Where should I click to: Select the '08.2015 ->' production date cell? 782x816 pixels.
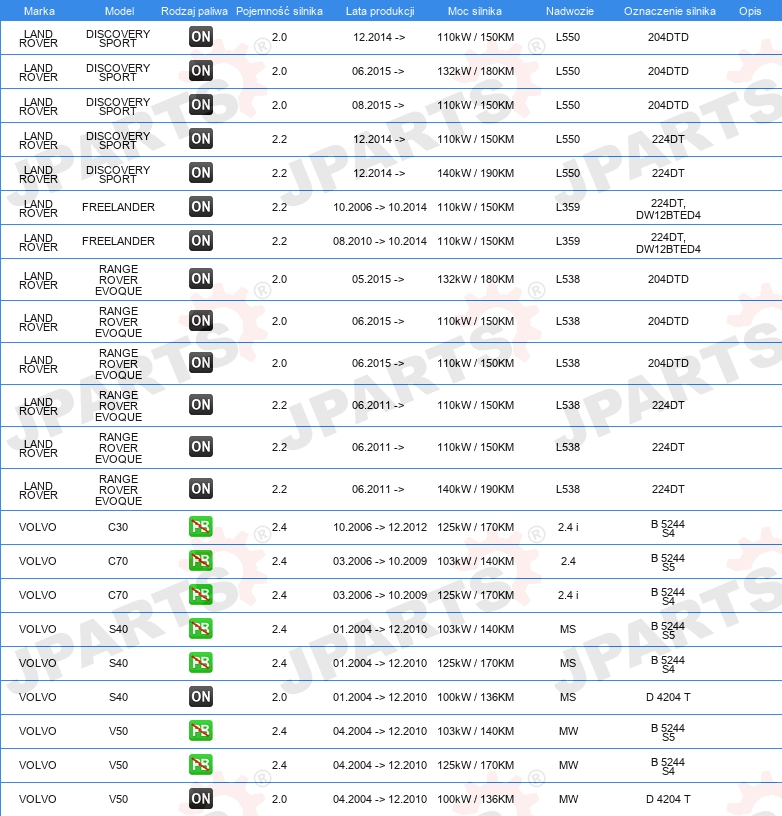tap(378, 105)
